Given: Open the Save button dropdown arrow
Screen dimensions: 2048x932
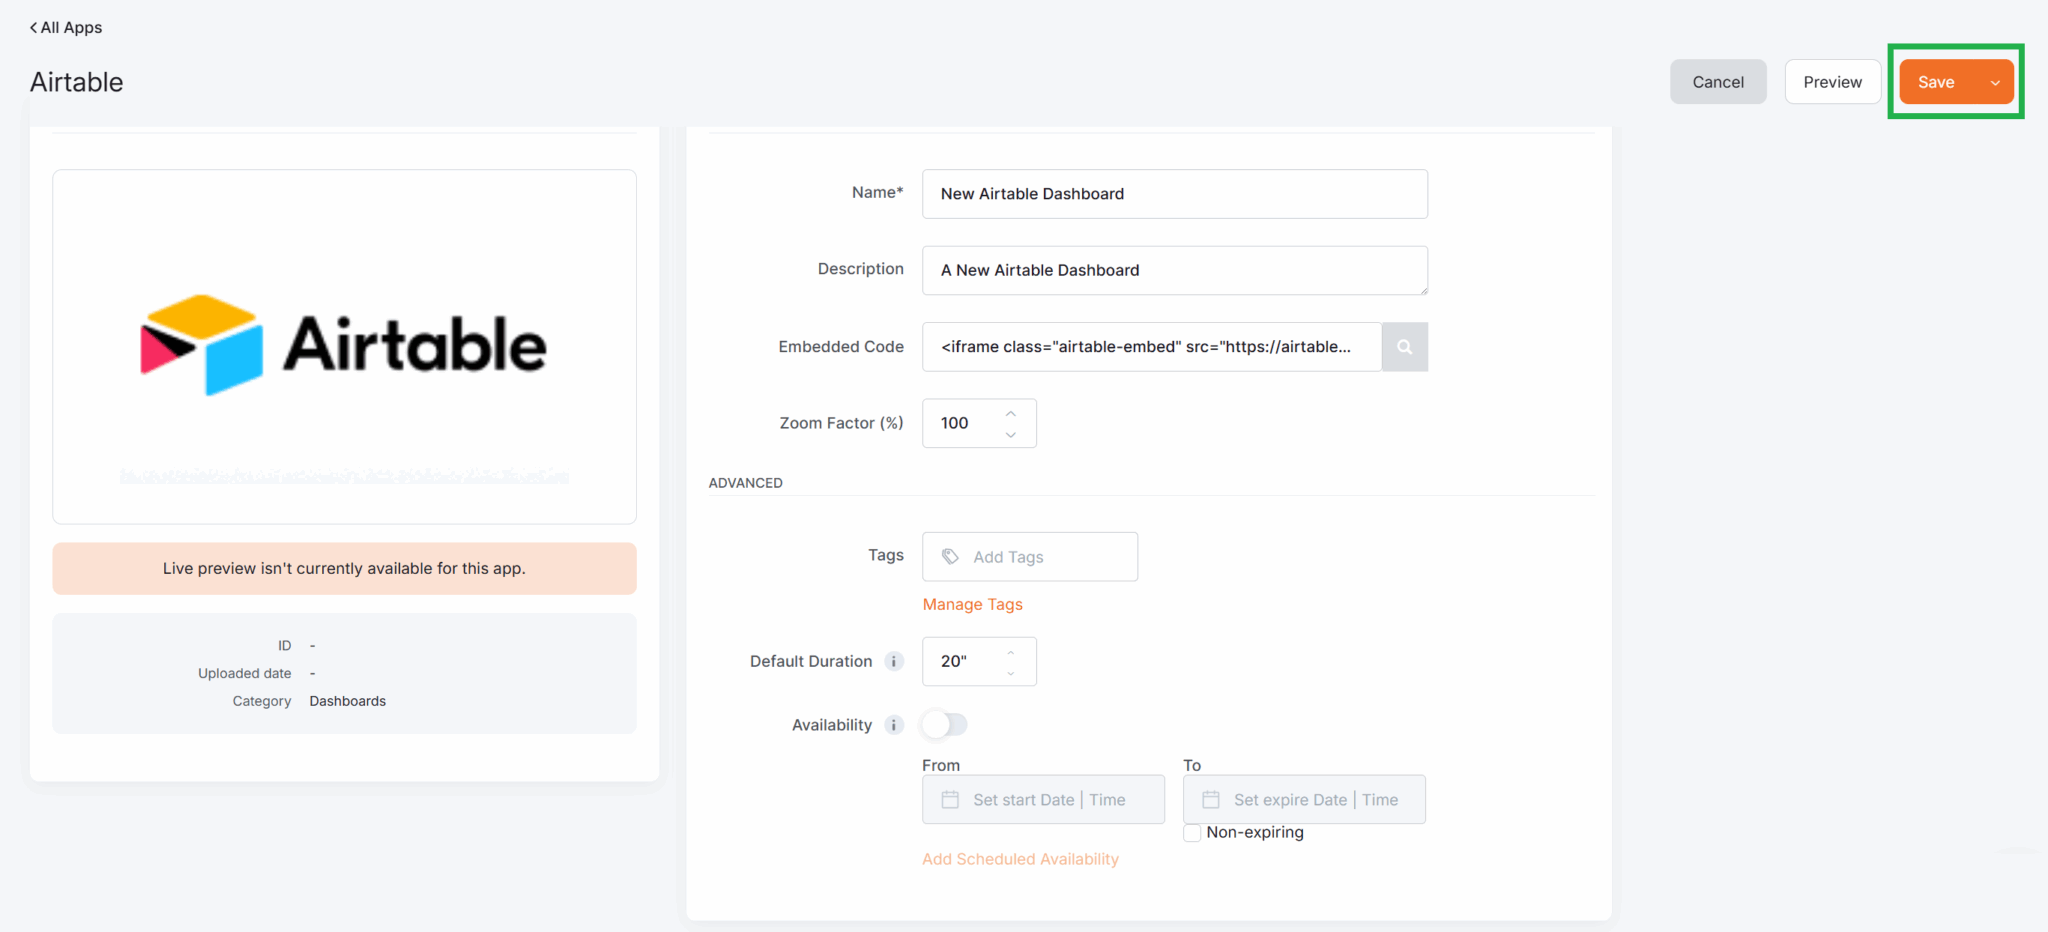Looking at the screenshot, I should [1996, 81].
